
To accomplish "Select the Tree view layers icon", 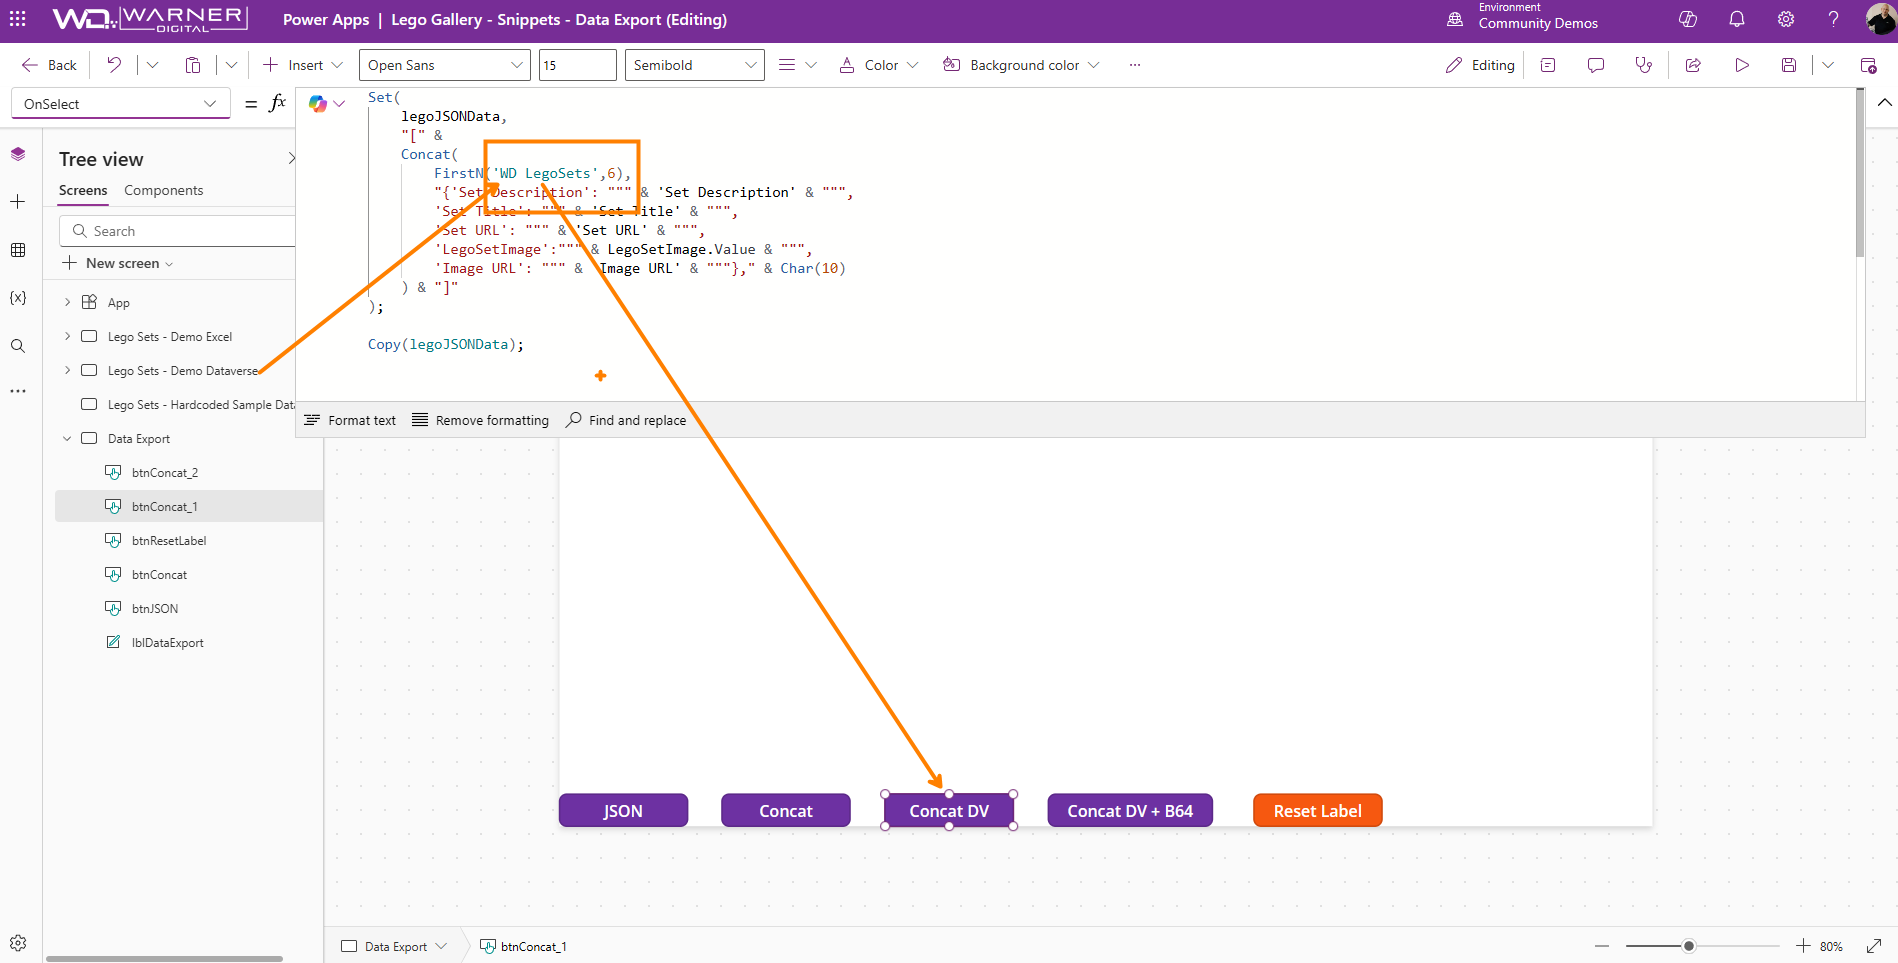I will 18,154.
